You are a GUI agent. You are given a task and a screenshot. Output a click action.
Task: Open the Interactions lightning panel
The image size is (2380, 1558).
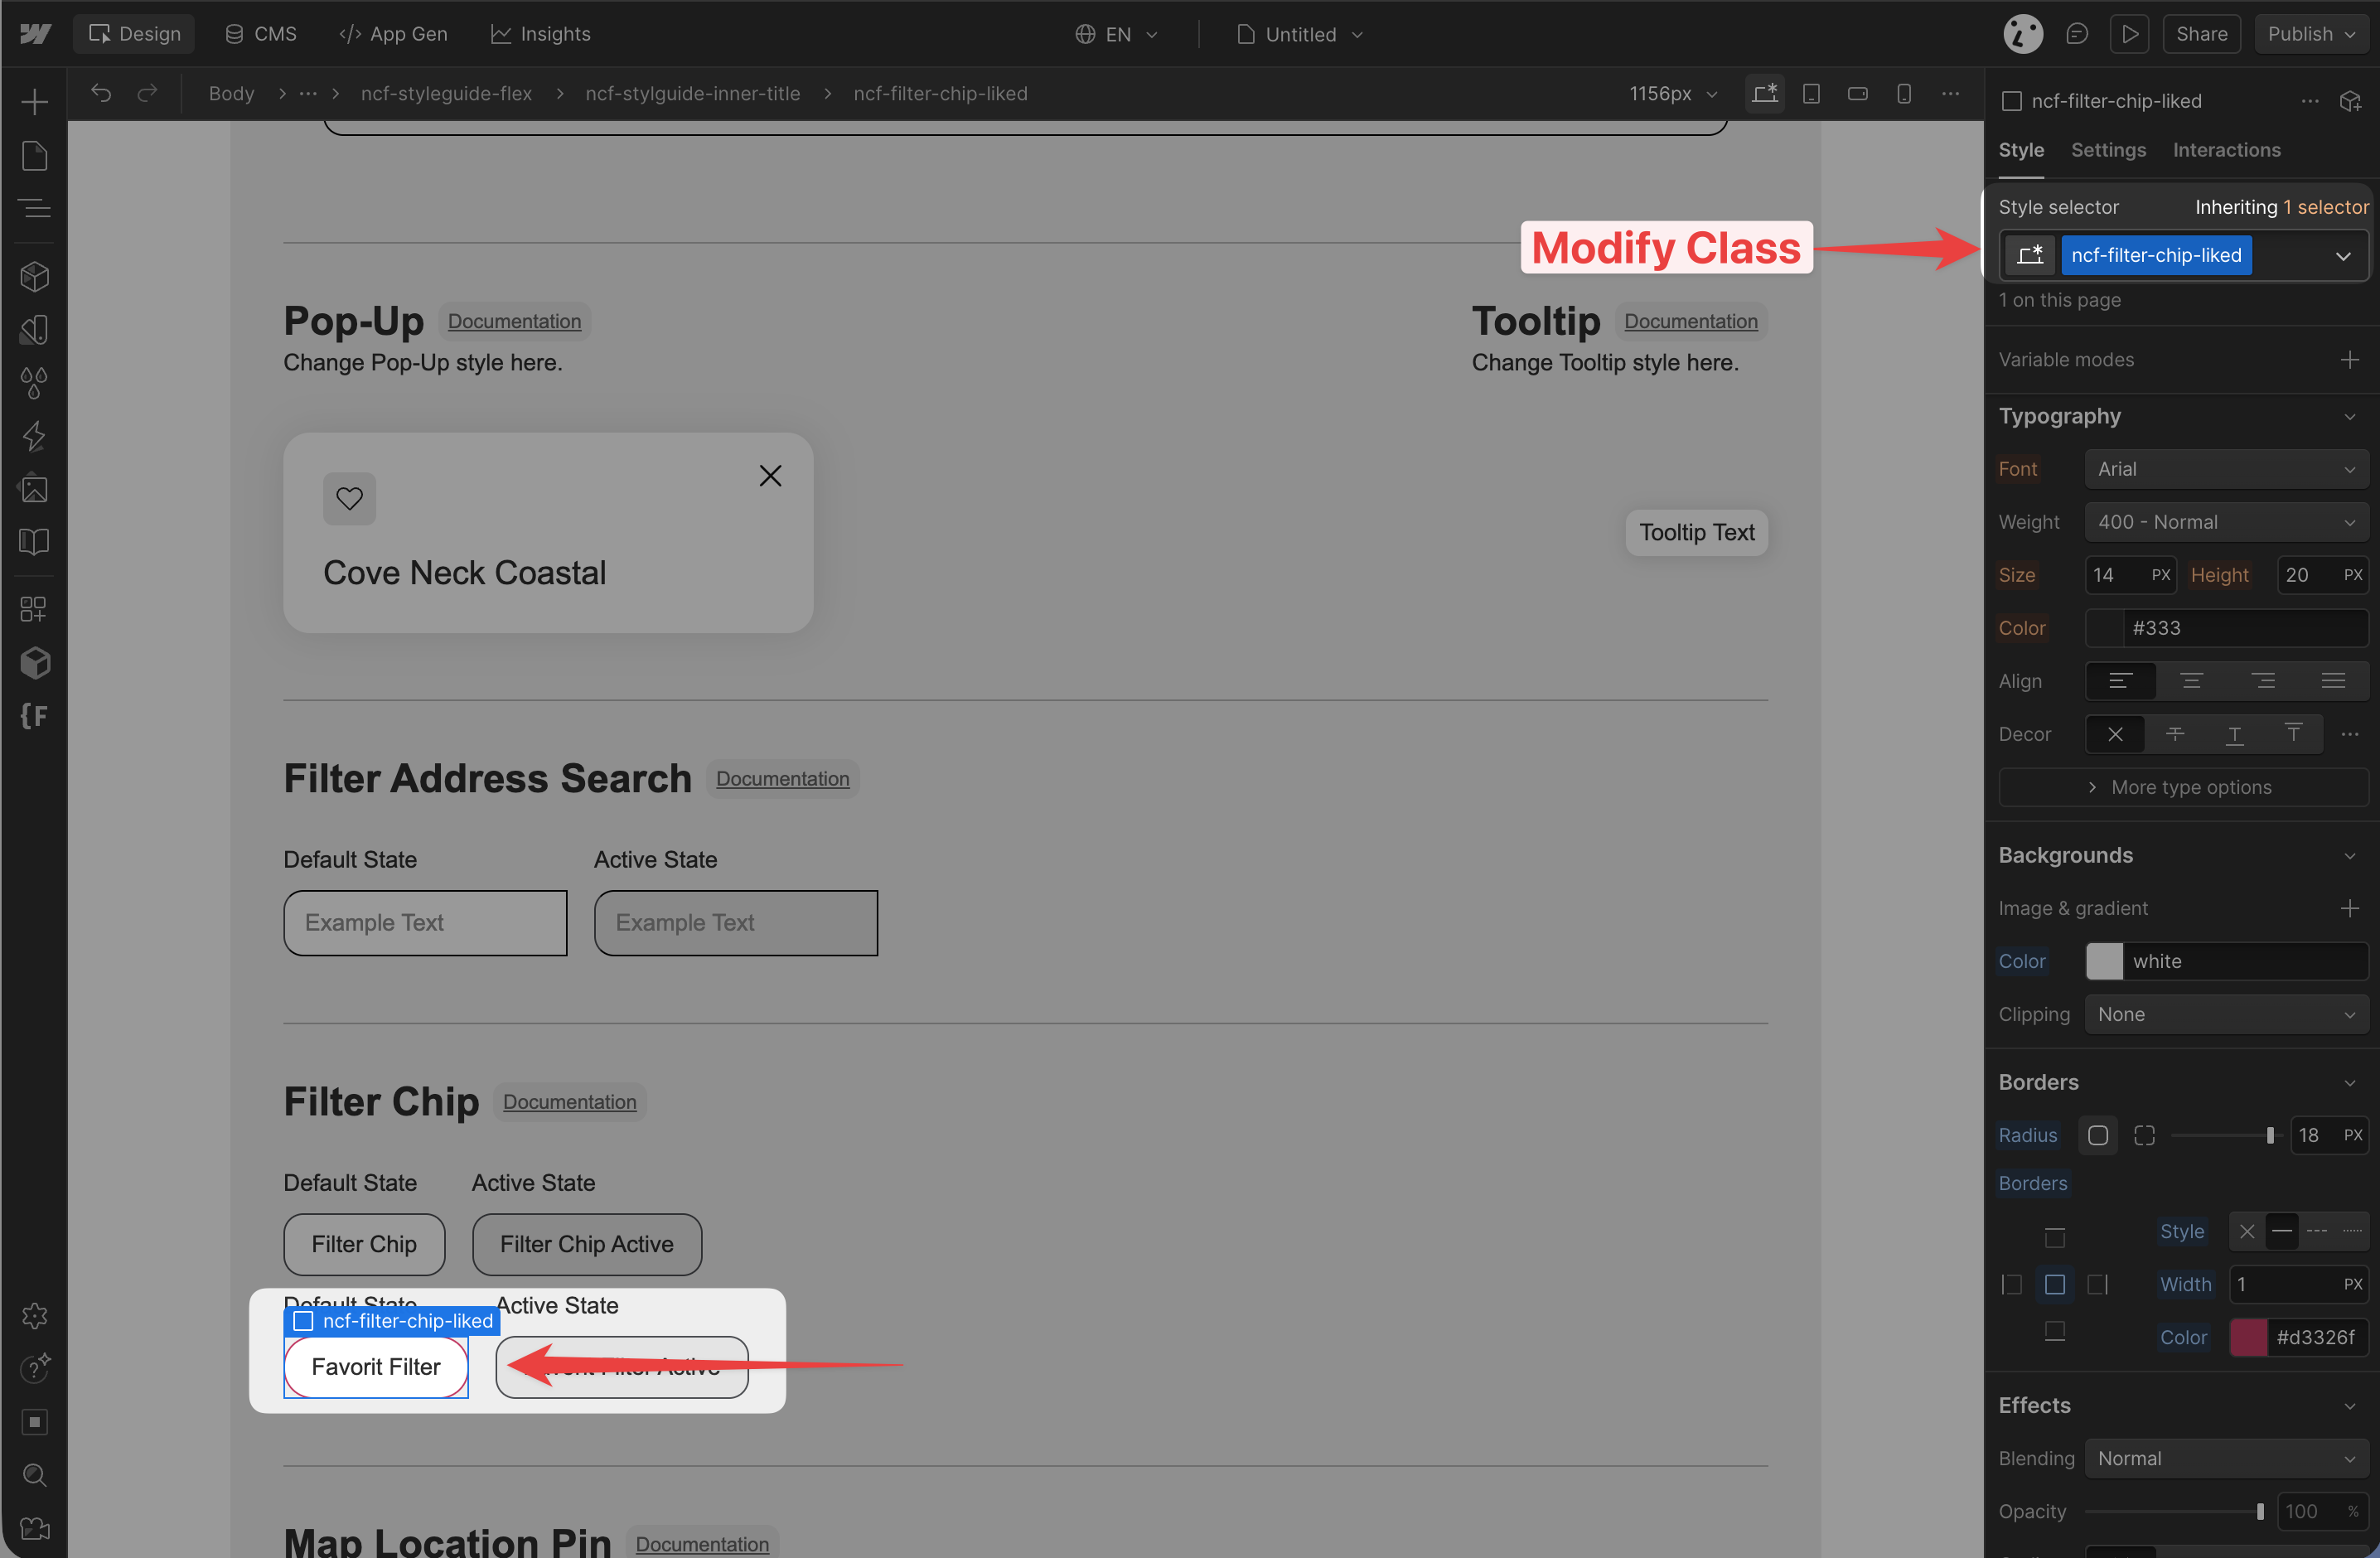click(34, 435)
